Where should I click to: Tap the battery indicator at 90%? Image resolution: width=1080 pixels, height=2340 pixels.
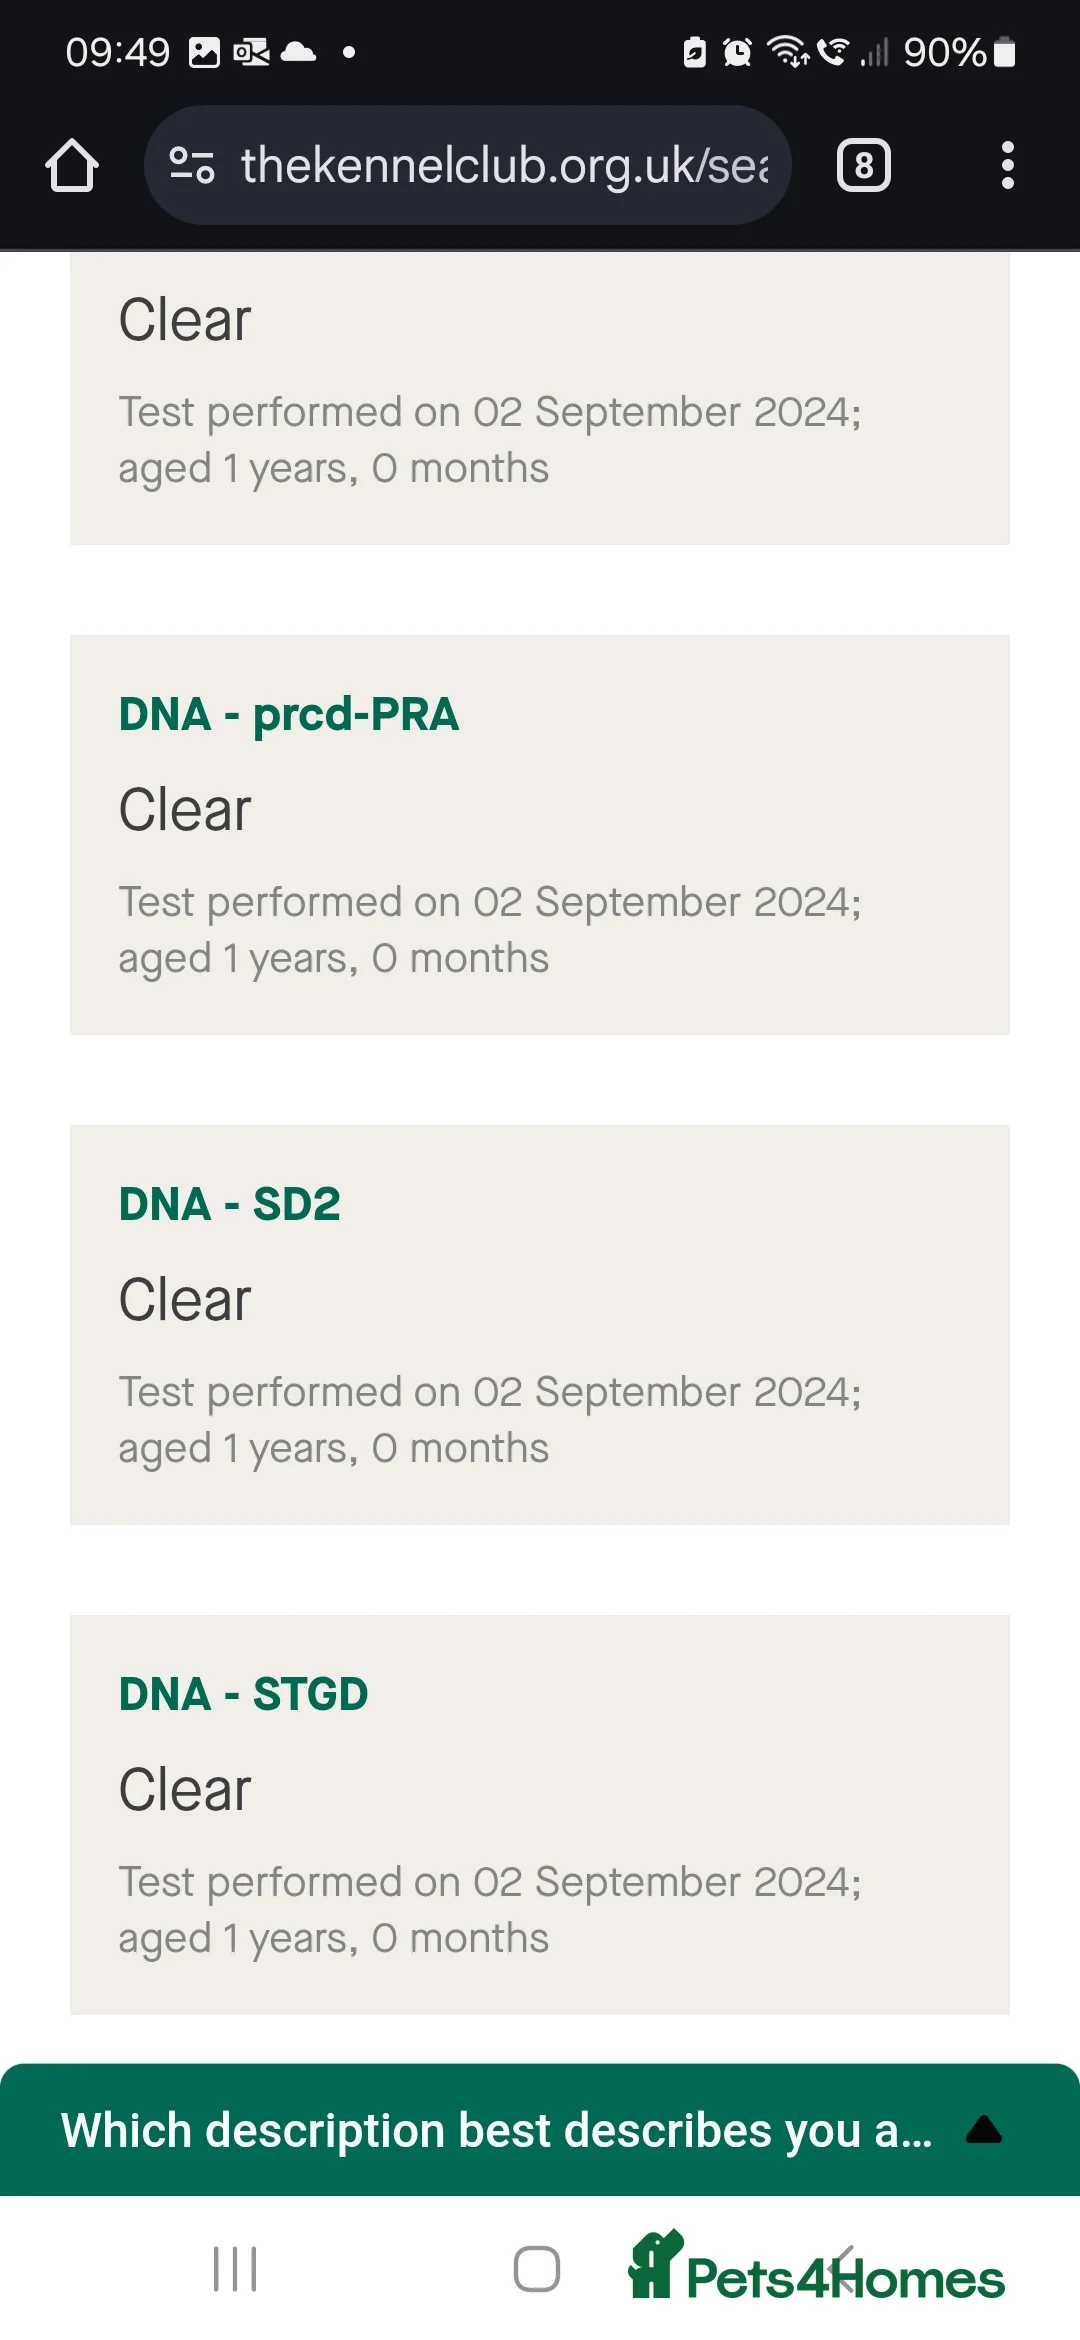pos(958,52)
